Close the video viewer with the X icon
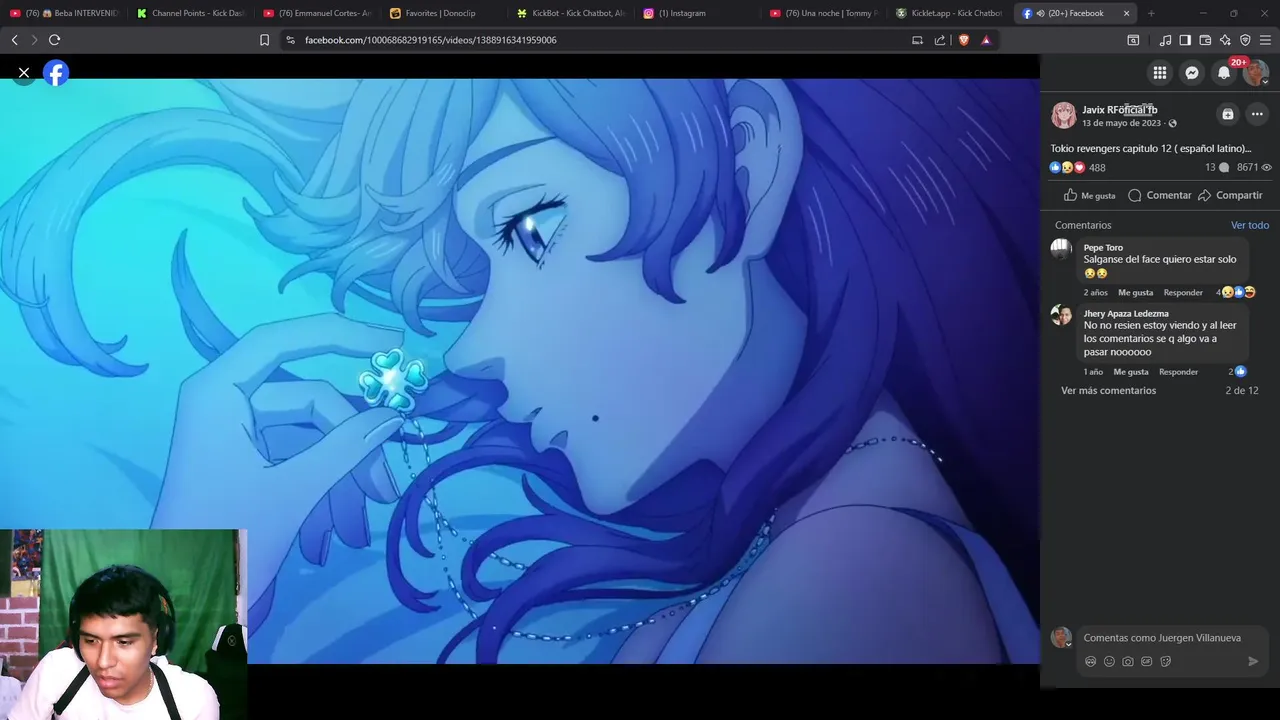This screenshot has width=1280, height=720. pos(24,73)
